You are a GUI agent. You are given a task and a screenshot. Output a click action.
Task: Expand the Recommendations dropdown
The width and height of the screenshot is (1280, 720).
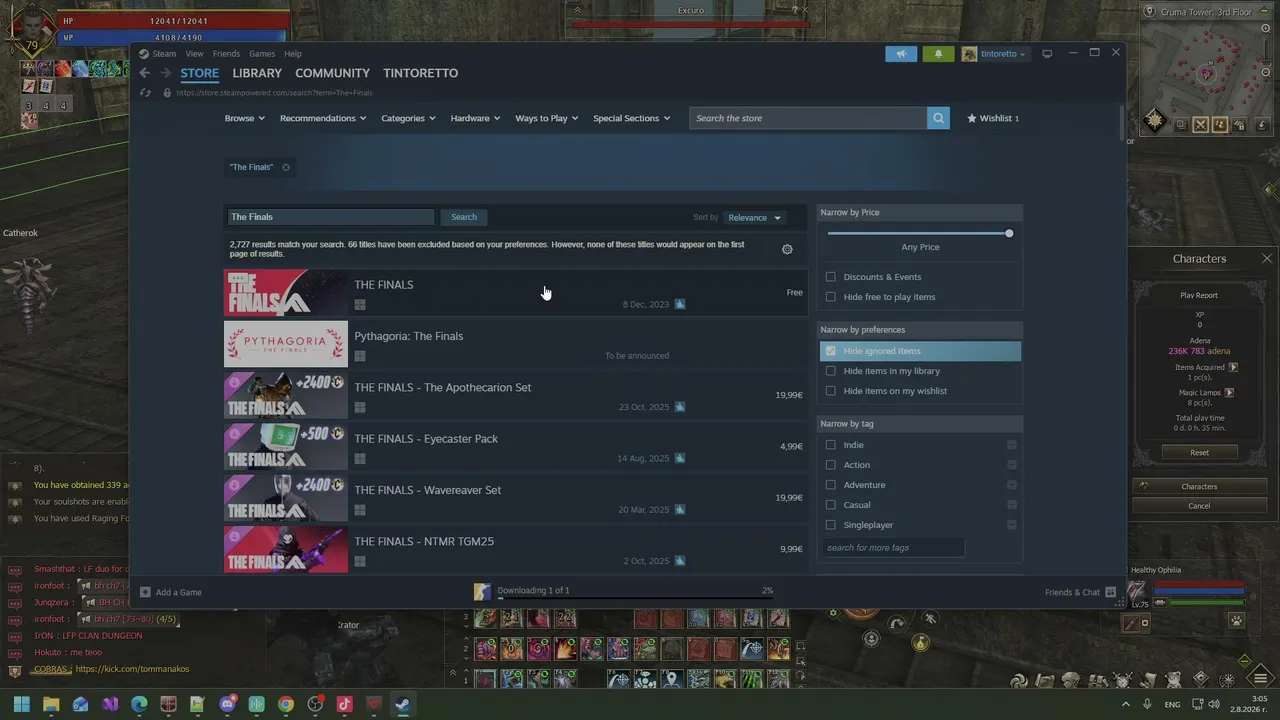click(323, 118)
